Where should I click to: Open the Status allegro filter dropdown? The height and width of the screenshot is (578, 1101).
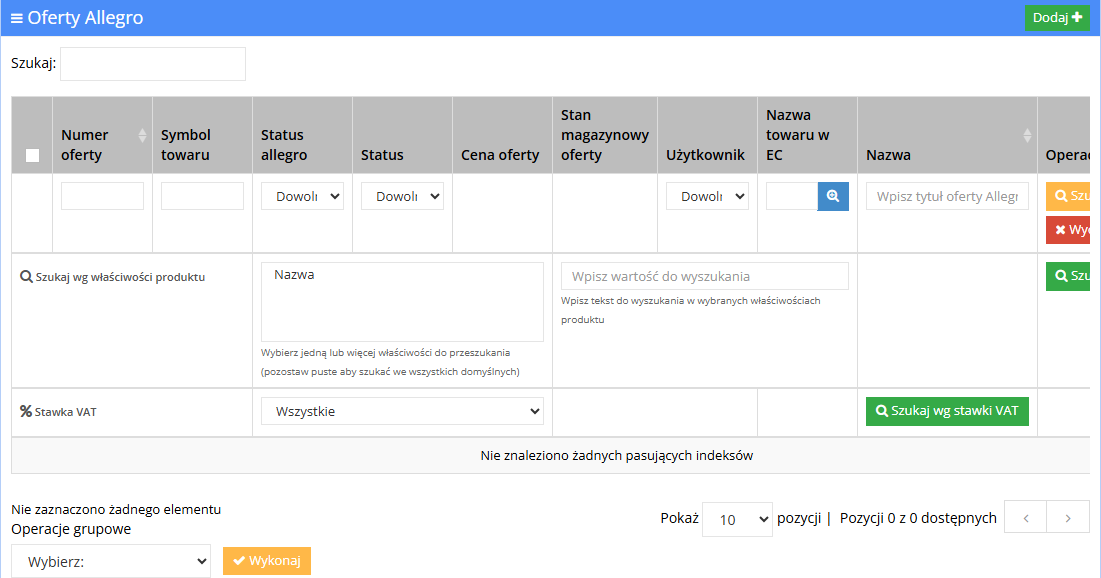click(x=302, y=196)
